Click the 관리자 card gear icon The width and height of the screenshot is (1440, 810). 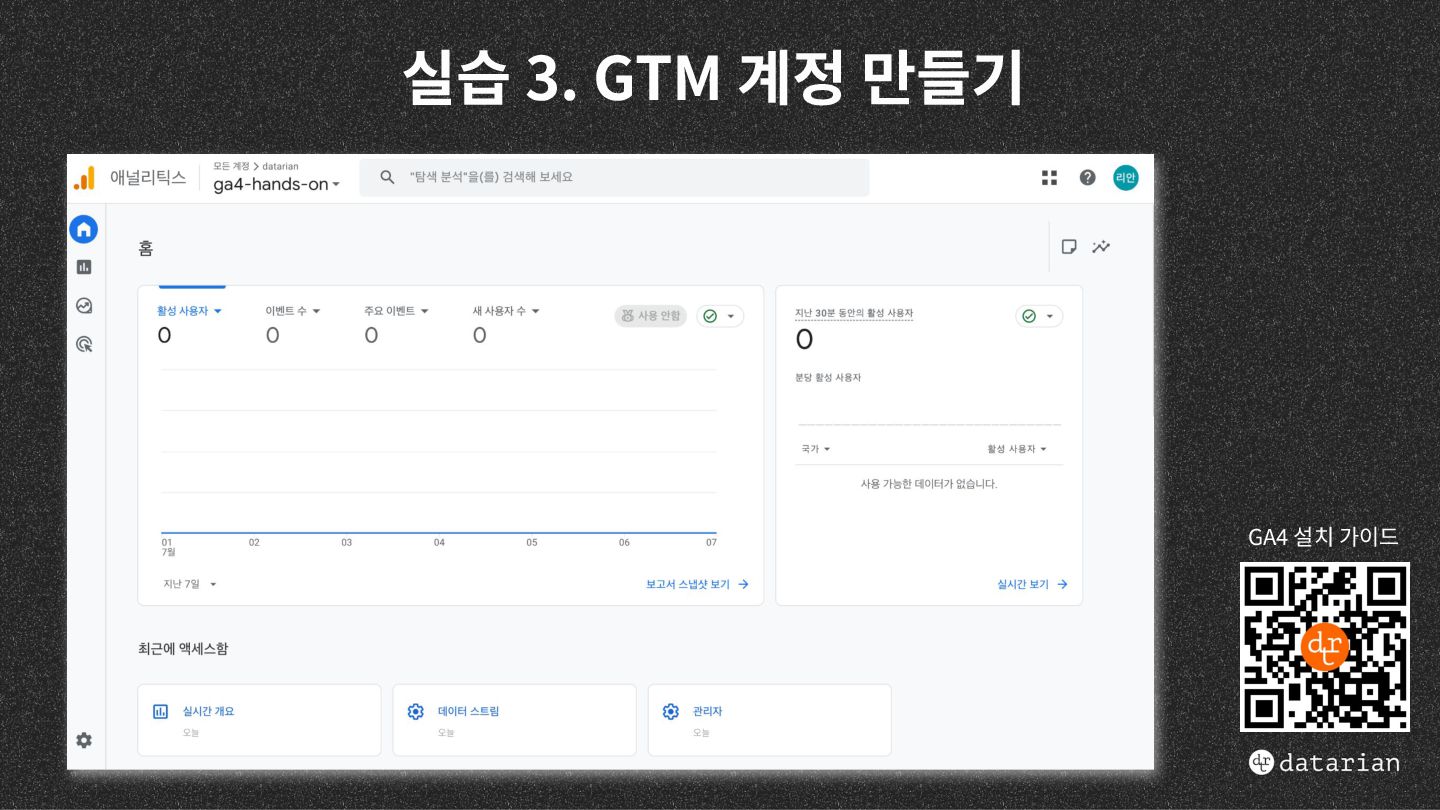tap(671, 712)
